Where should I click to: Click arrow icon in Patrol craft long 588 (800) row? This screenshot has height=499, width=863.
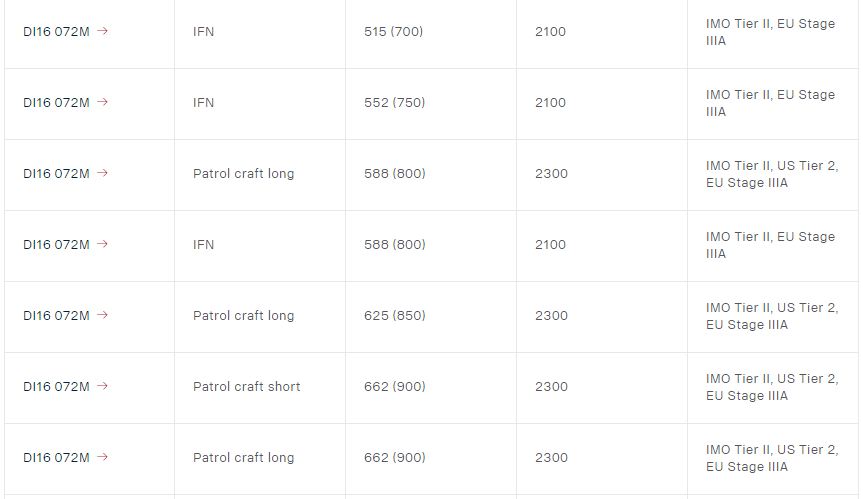[x=103, y=173]
